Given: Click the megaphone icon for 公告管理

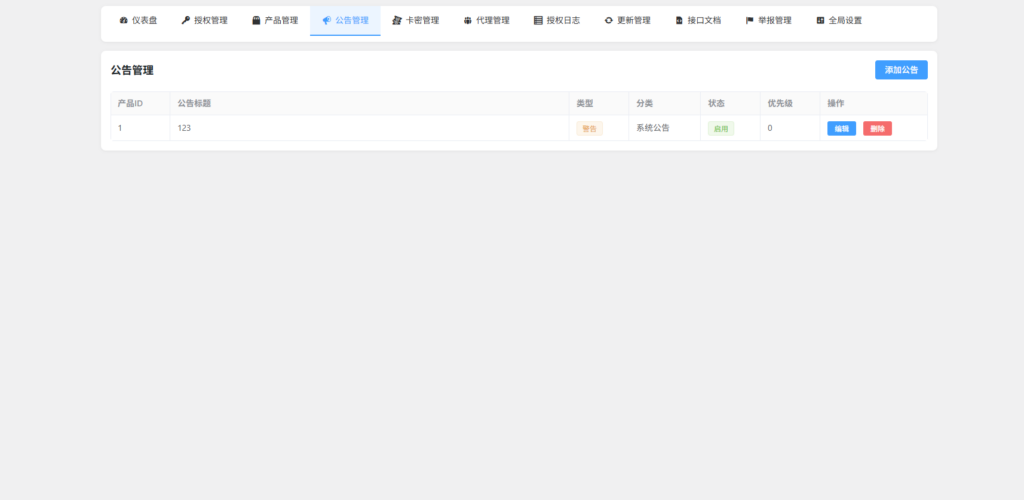Looking at the screenshot, I should pyautogui.click(x=327, y=20).
